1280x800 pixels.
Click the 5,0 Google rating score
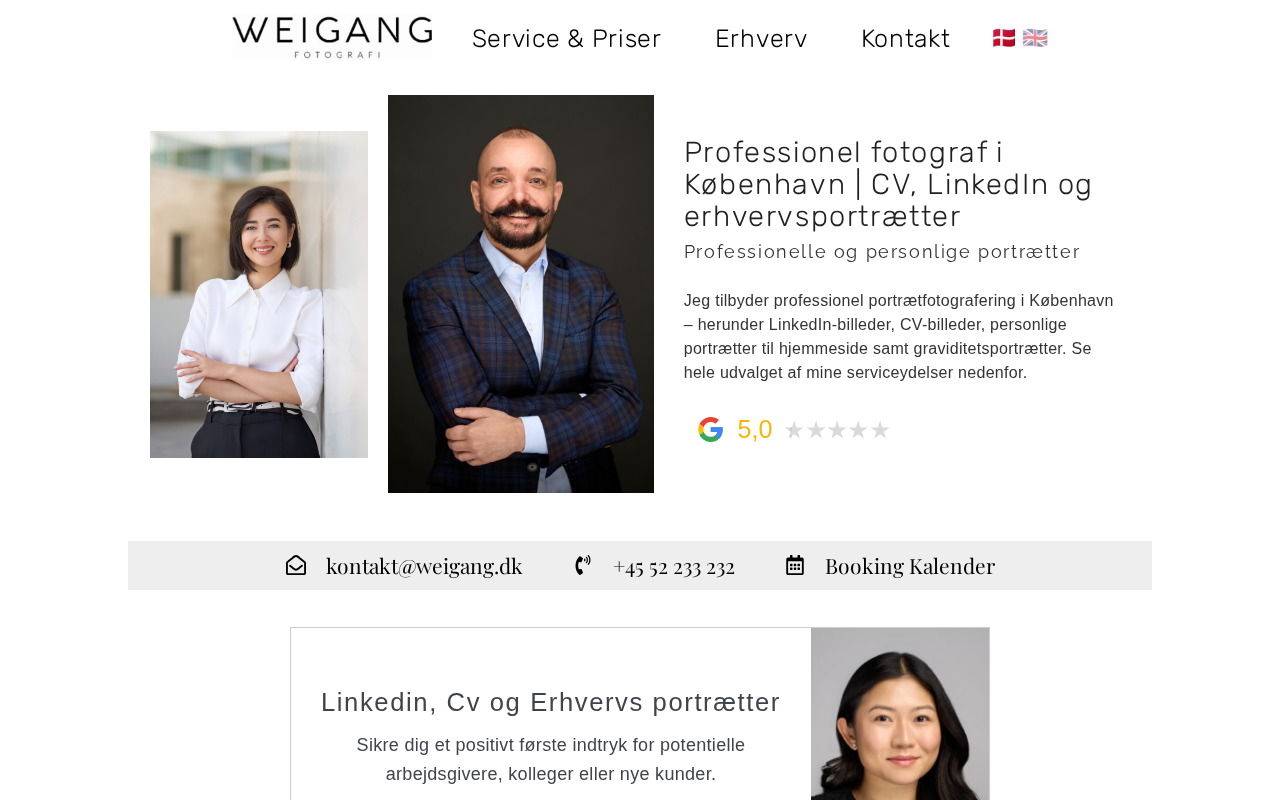pyautogui.click(x=755, y=430)
